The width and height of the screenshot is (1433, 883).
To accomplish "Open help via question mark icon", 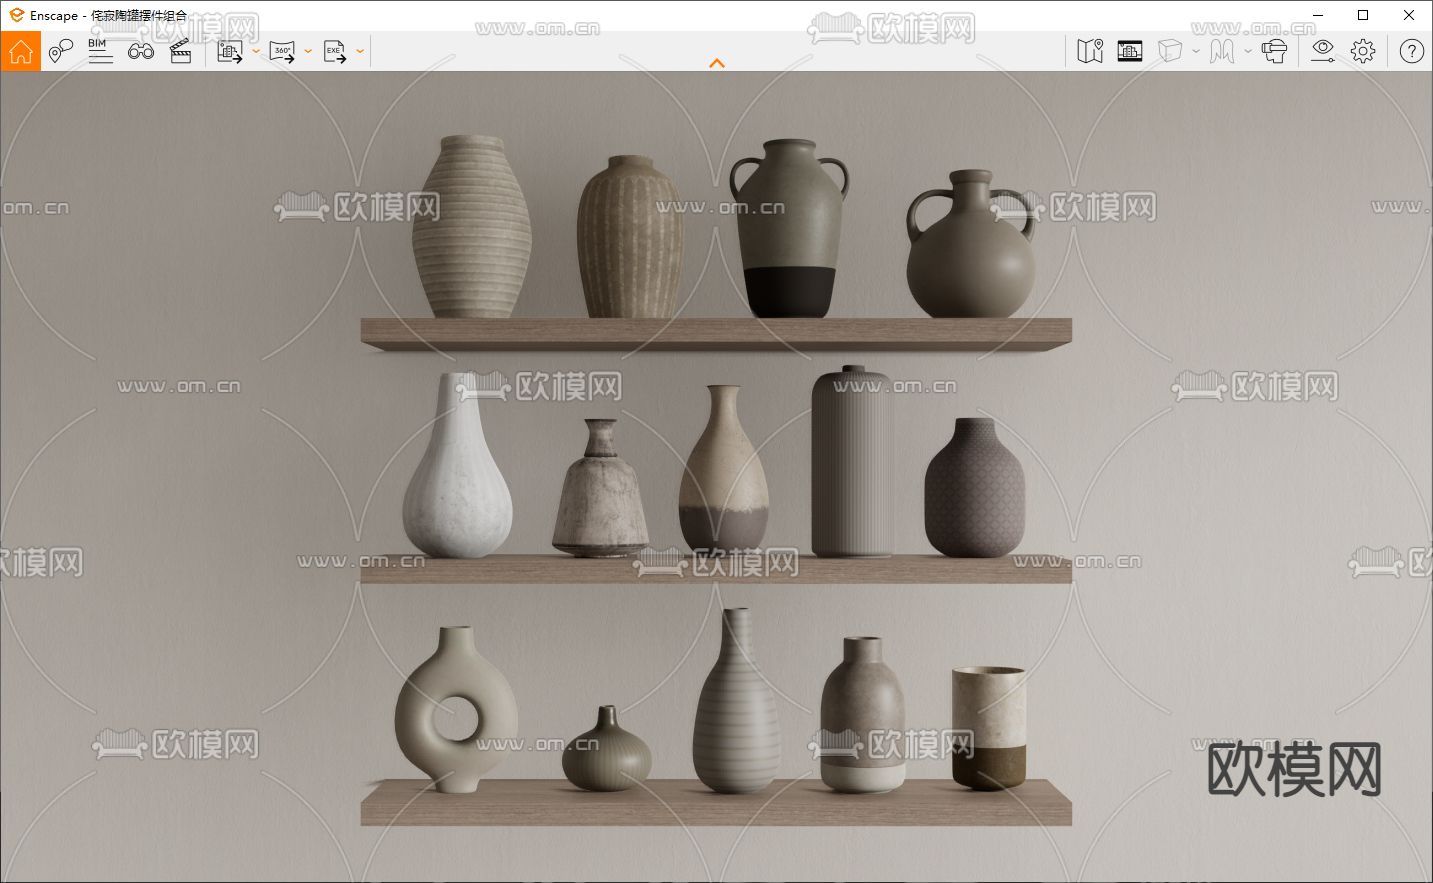I will [x=1412, y=51].
